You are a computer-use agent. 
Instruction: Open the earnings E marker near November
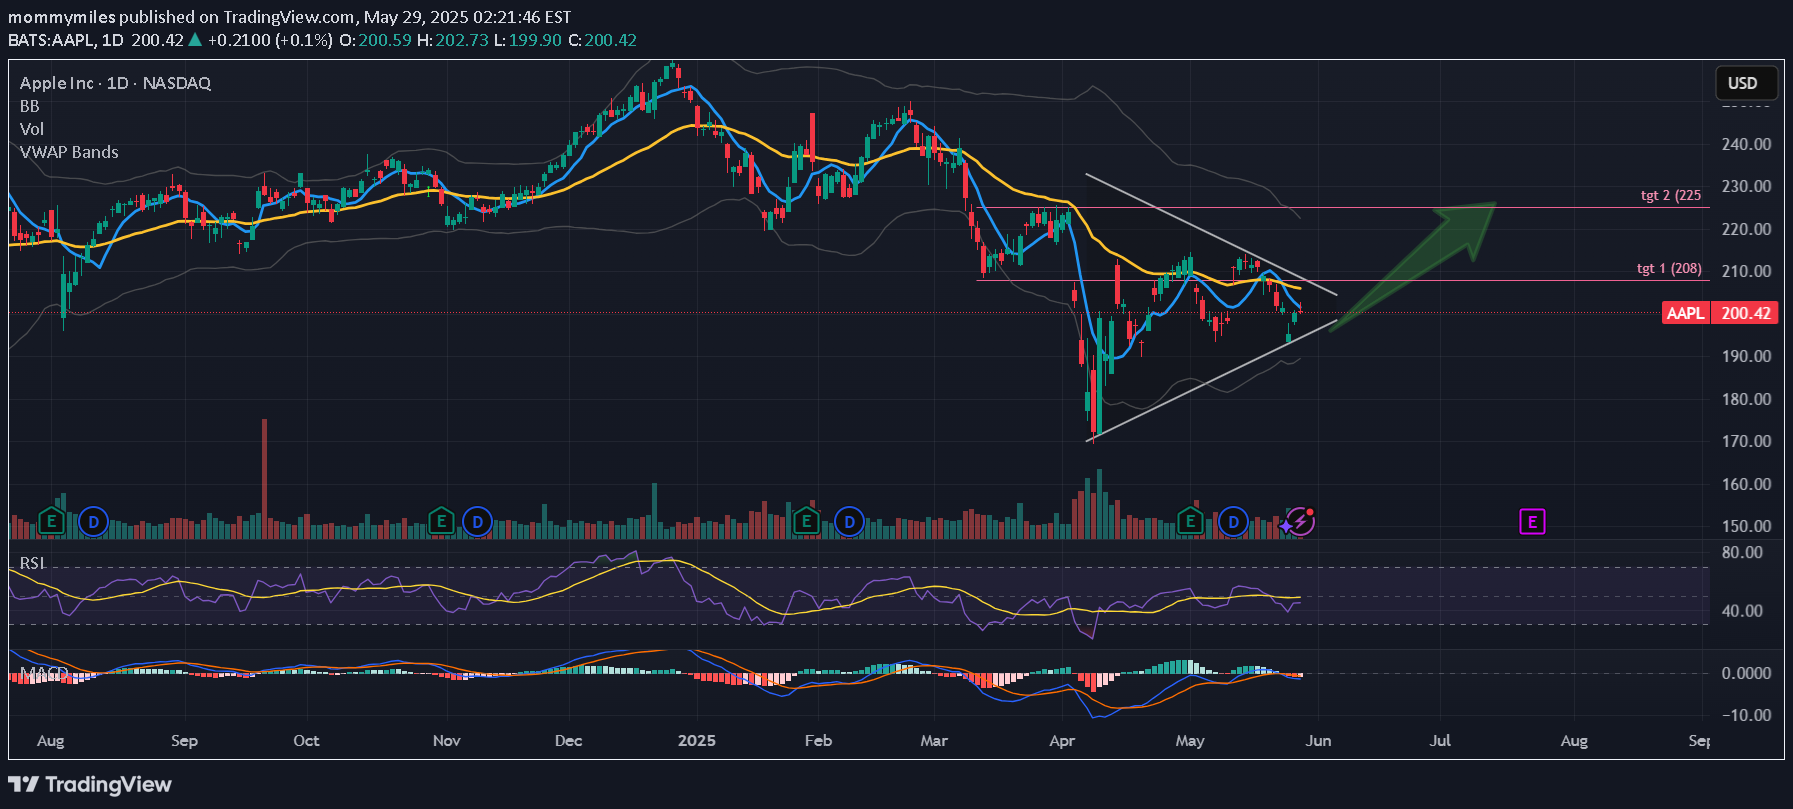click(x=441, y=521)
